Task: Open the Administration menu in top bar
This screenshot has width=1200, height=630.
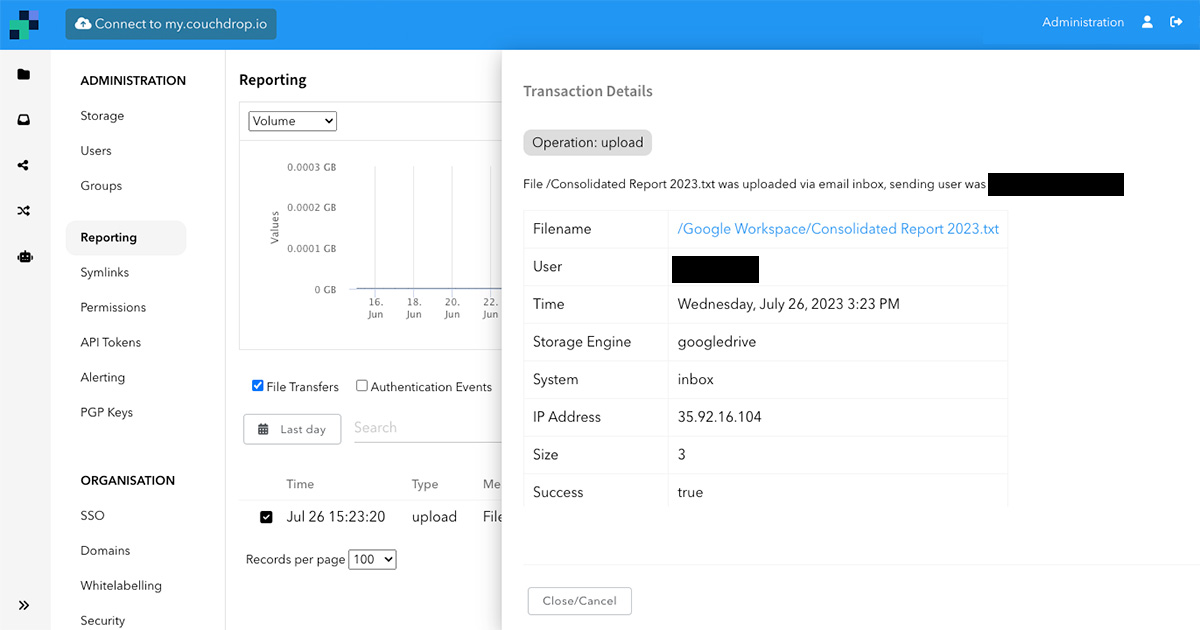Action: pyautogui.click(x=1083, y=21)
